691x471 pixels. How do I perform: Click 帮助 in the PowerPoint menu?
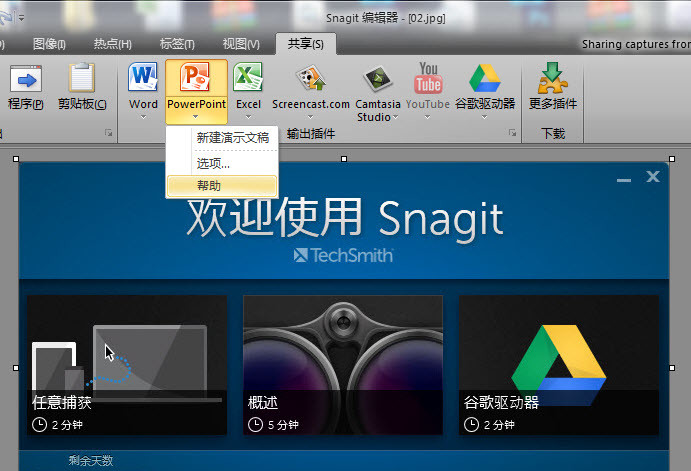[209, 186]
